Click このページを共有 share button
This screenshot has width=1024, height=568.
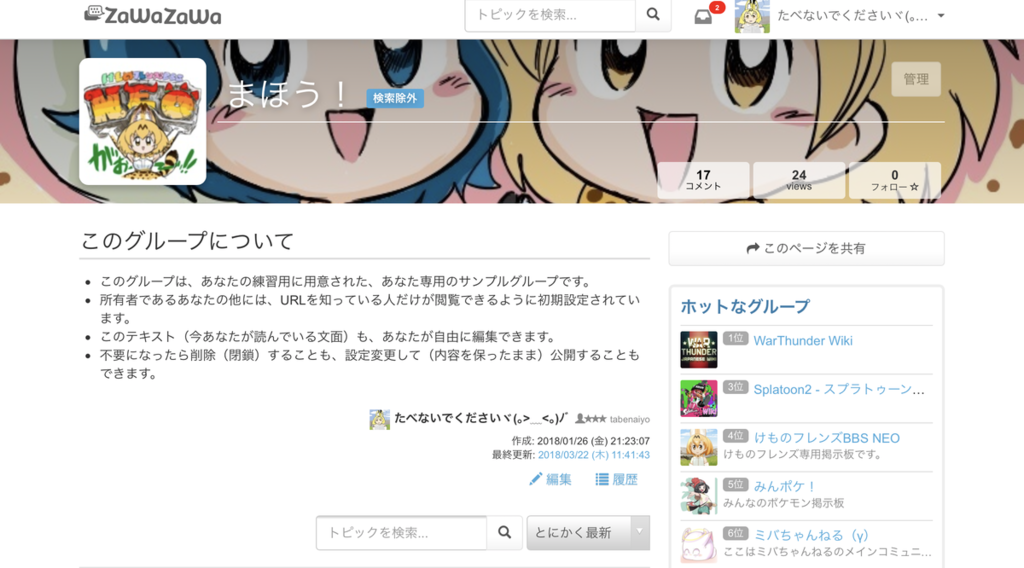(806, 248)
